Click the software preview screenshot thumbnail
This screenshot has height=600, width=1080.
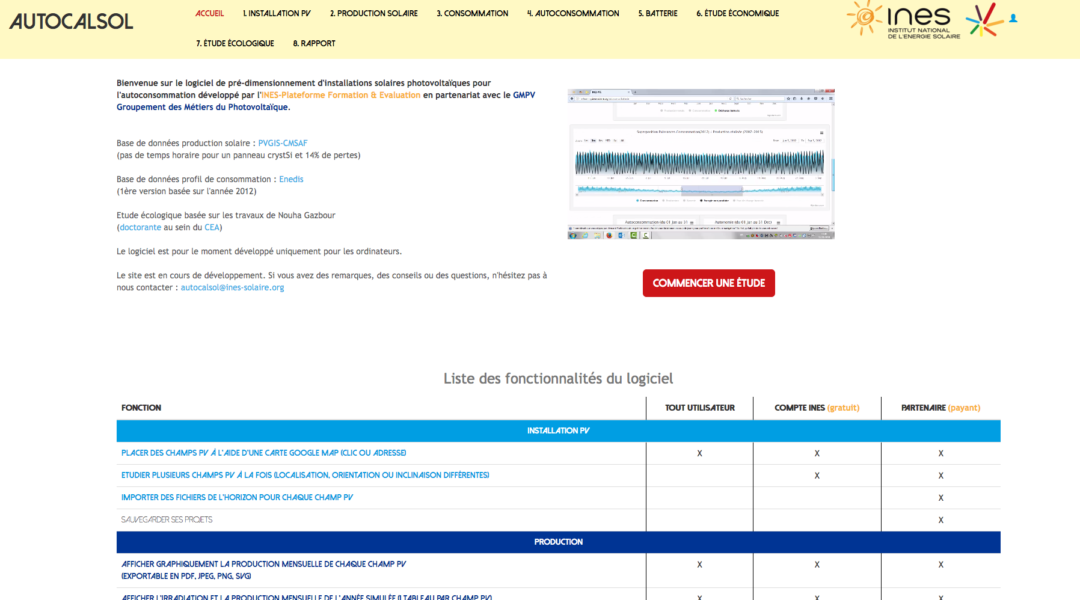click(x=701, y=164)
